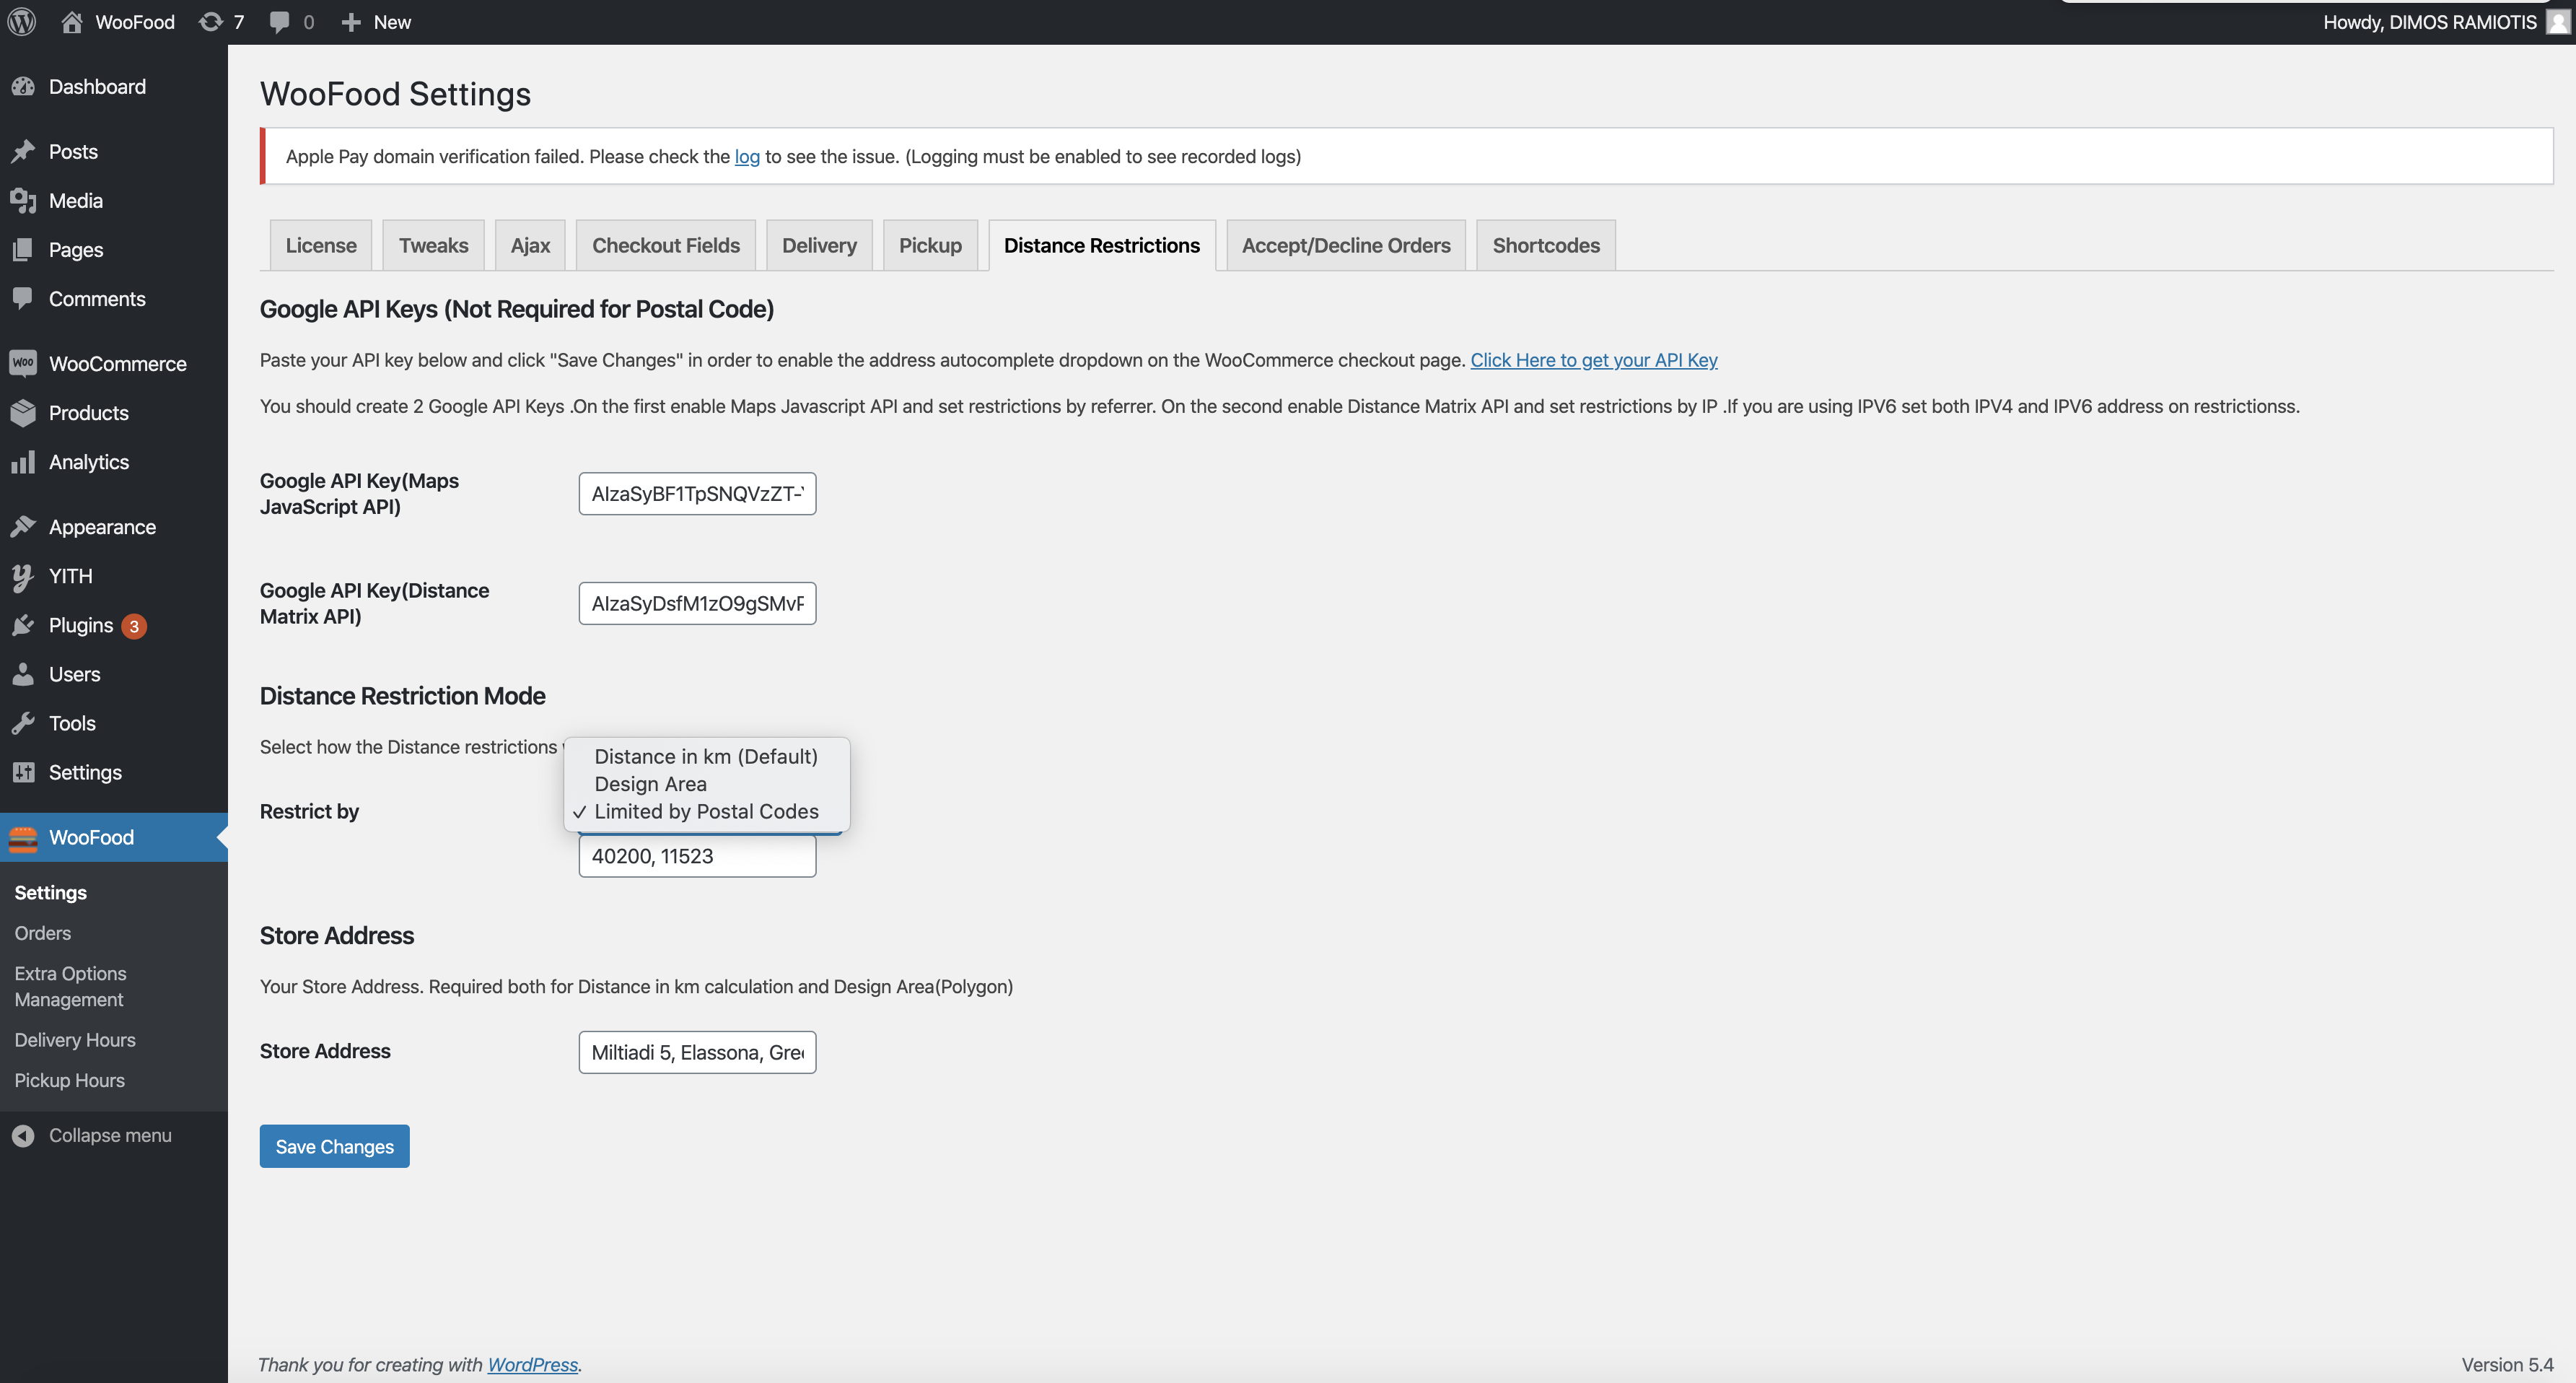This screenshot has width=2576, height=1383.
Task: Choose Design Area from the dropdown
Action: click(x=650, y=784)
